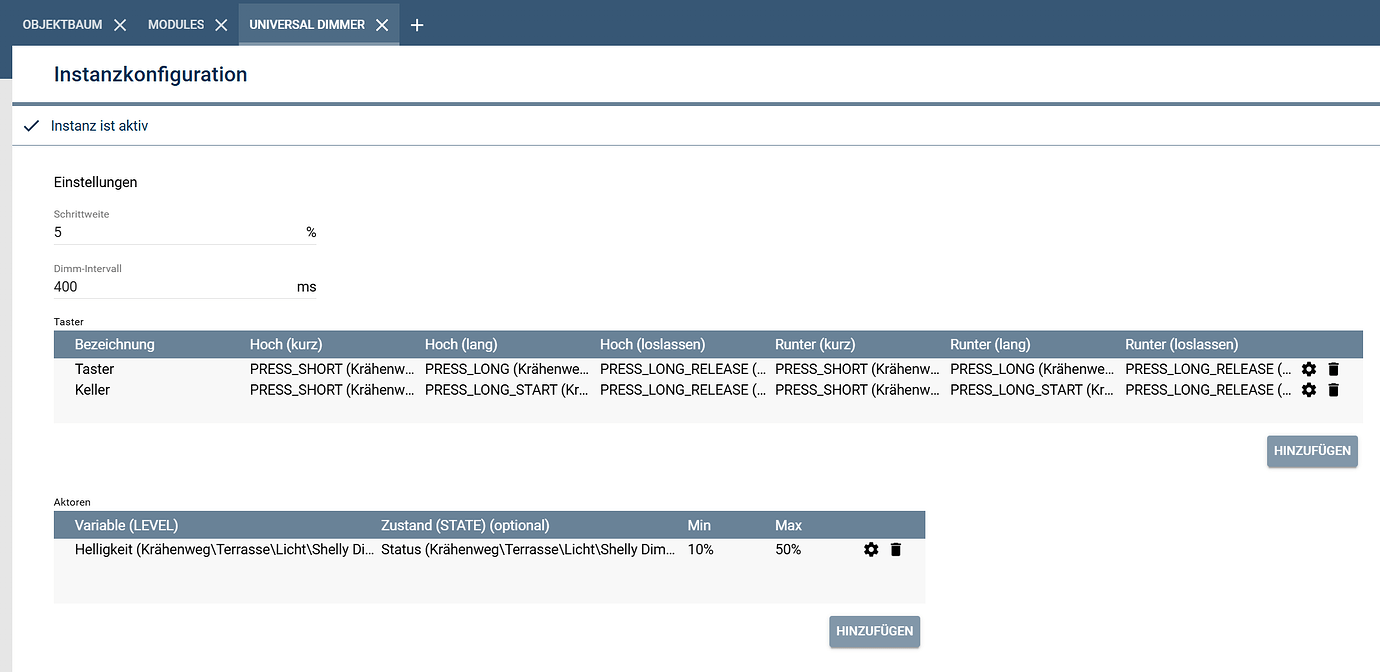Click the checkmark next to Instanz ist aktiv
1380x672 pixels.
coord(31,126)
